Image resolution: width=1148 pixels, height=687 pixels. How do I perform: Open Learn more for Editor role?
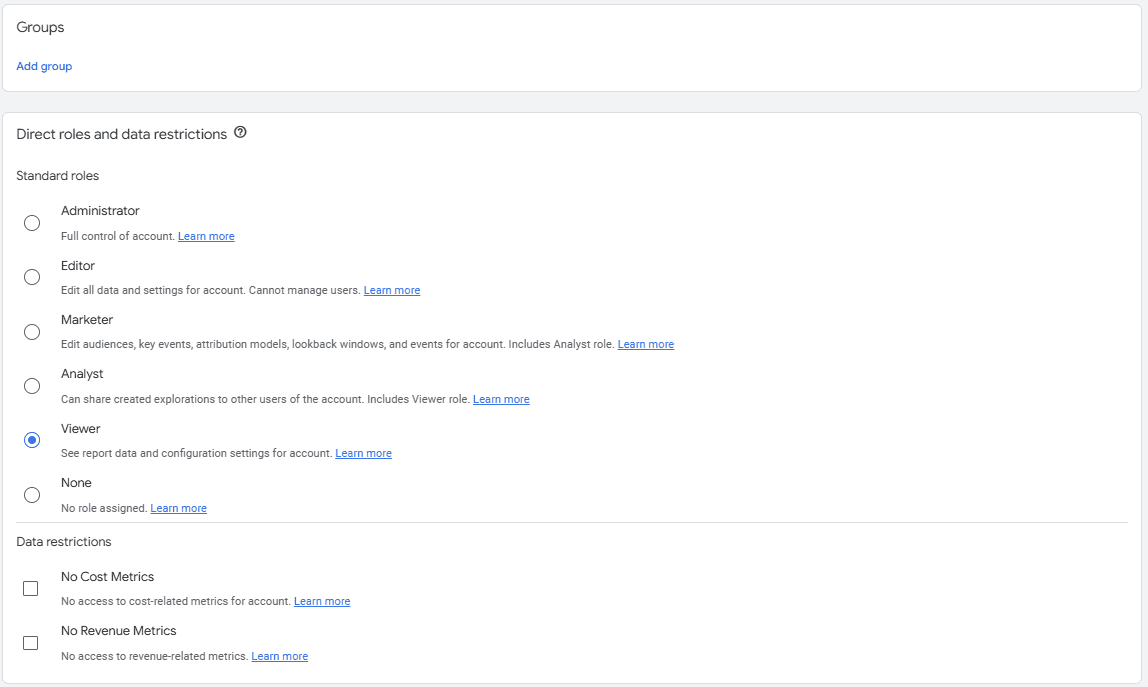[x=392, y=290]
